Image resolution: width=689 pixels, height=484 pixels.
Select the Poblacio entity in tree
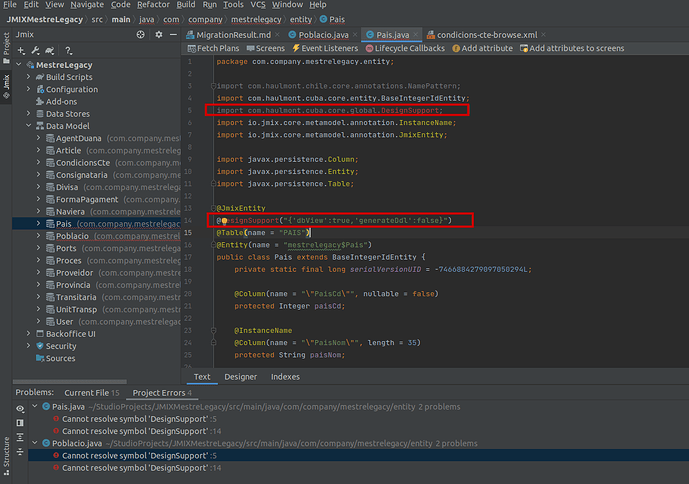tap(96, 236)
